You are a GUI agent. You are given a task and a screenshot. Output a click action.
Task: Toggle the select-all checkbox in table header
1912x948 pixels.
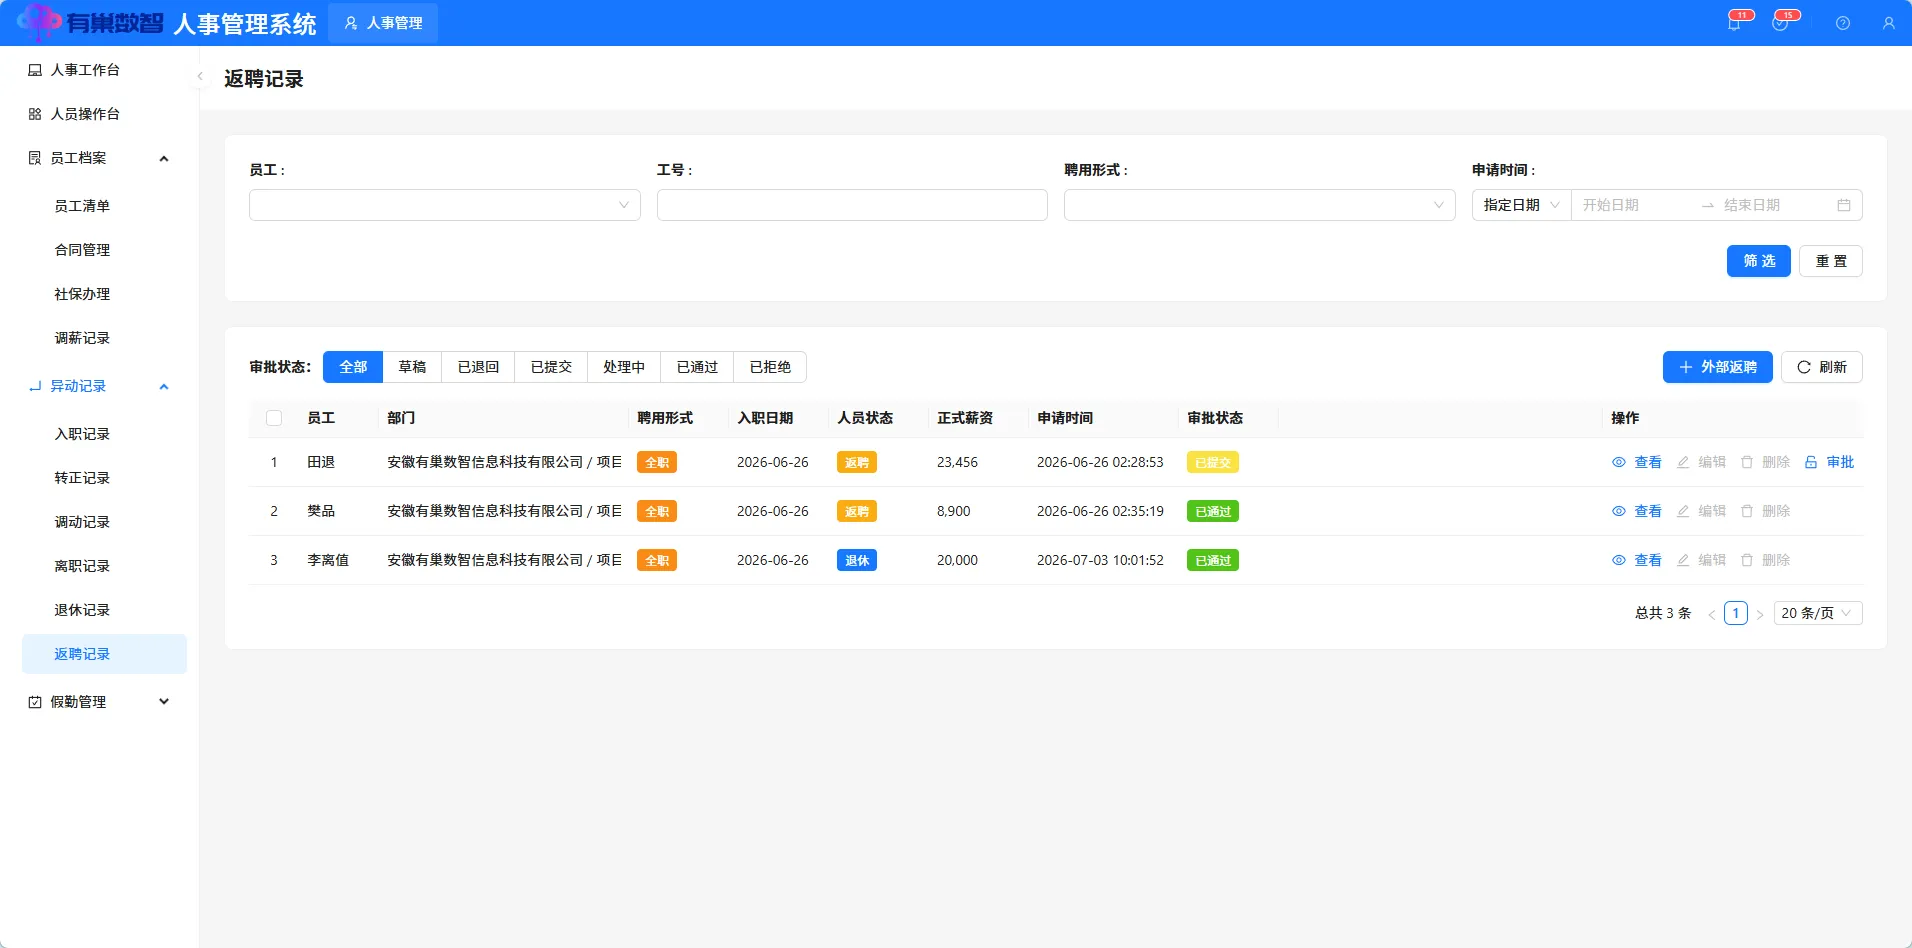(x=274, y=418)
